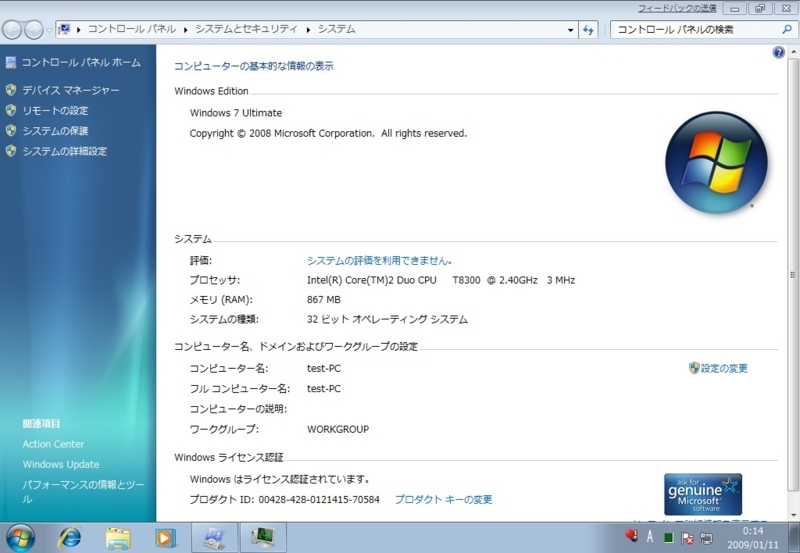Click shield icon beside リモートの設定
Viewport: 800px width, 553px height.
(11, 110)
